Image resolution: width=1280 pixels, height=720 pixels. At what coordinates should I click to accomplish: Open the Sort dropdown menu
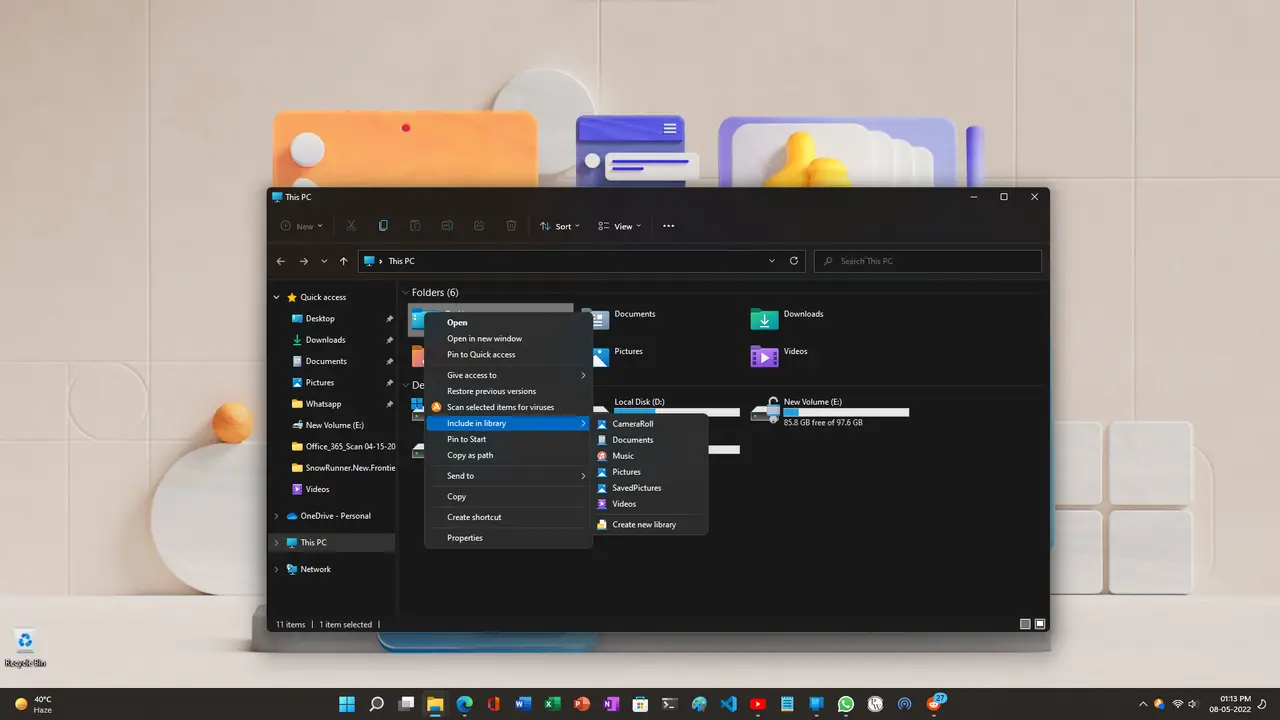[x=561, y=226]
